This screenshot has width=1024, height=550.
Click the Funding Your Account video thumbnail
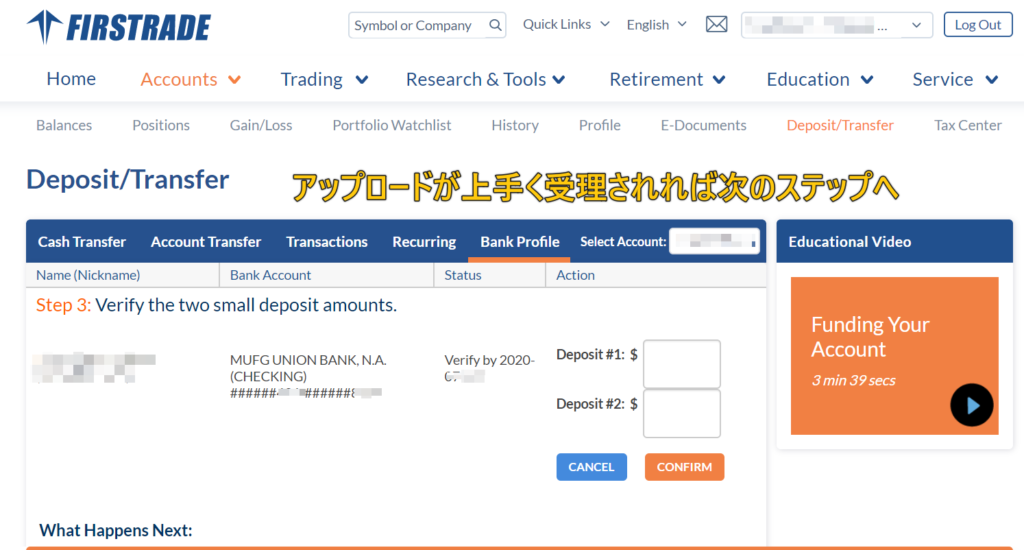point(894,355)
